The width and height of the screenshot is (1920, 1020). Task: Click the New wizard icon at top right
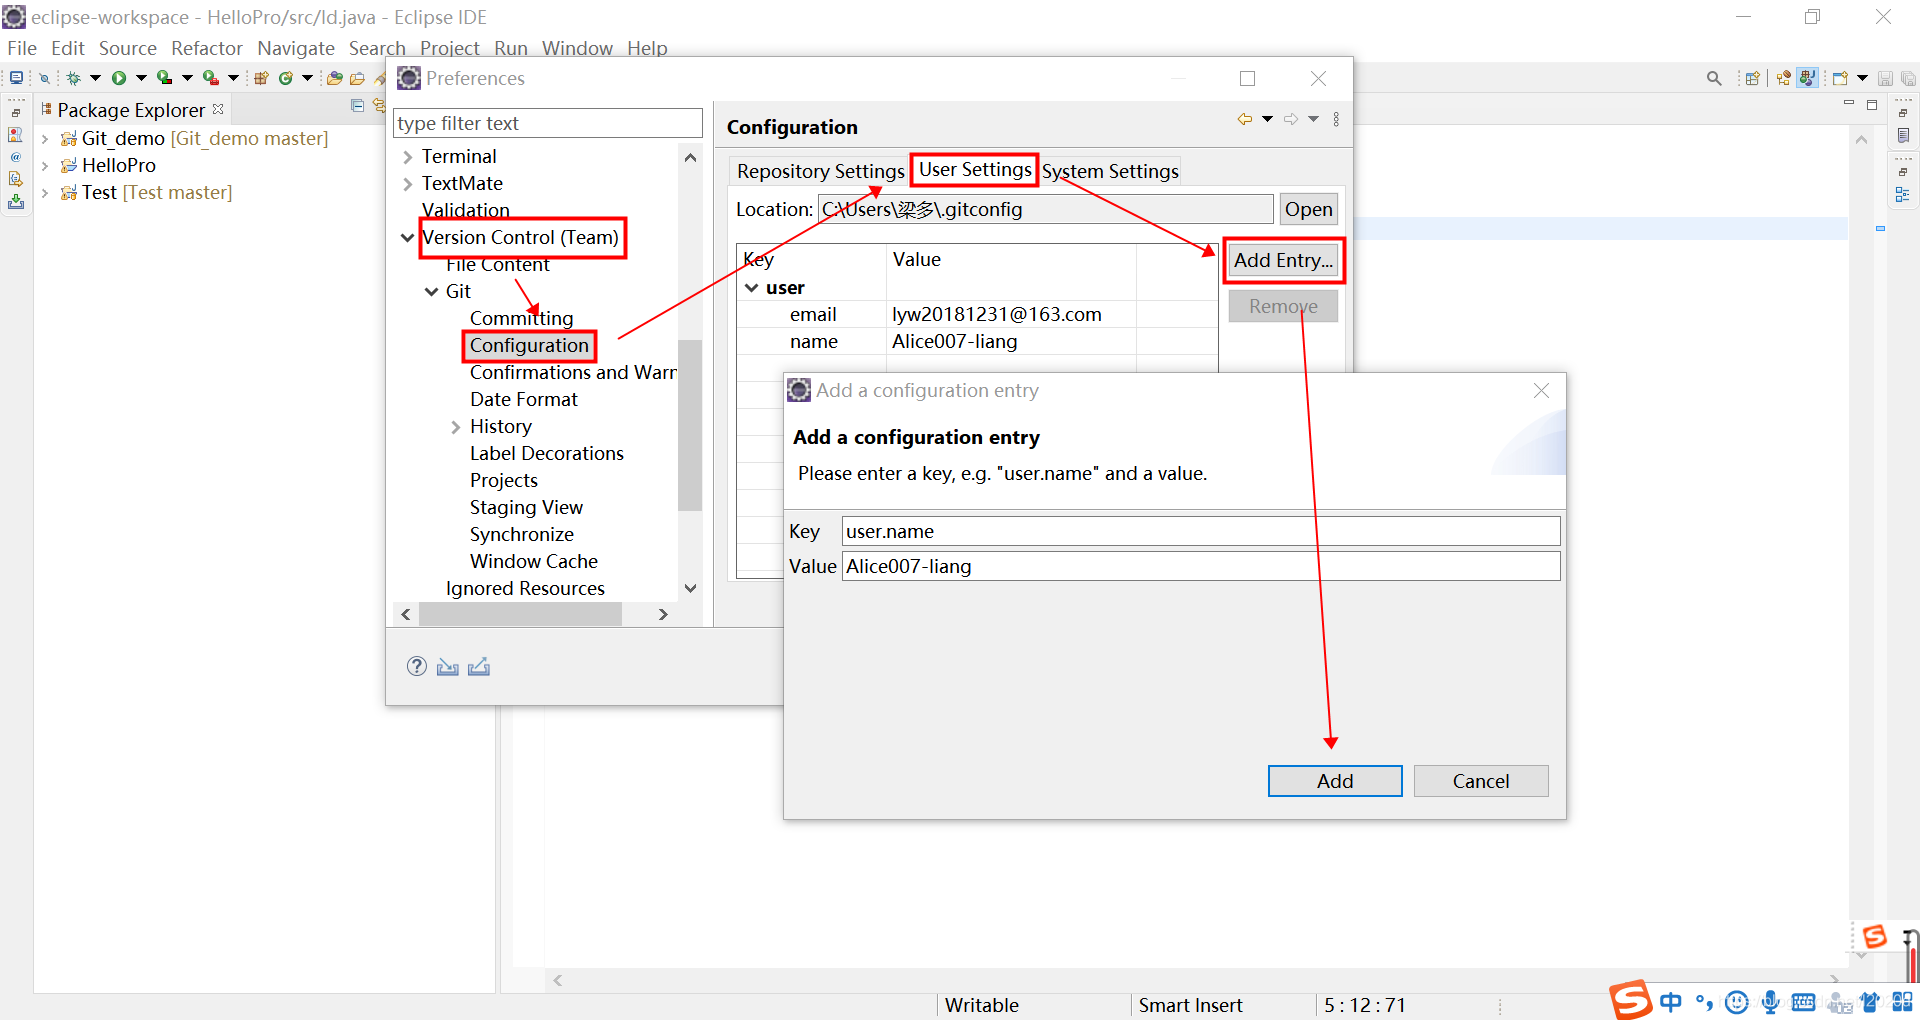click(x=1840, y=78)
